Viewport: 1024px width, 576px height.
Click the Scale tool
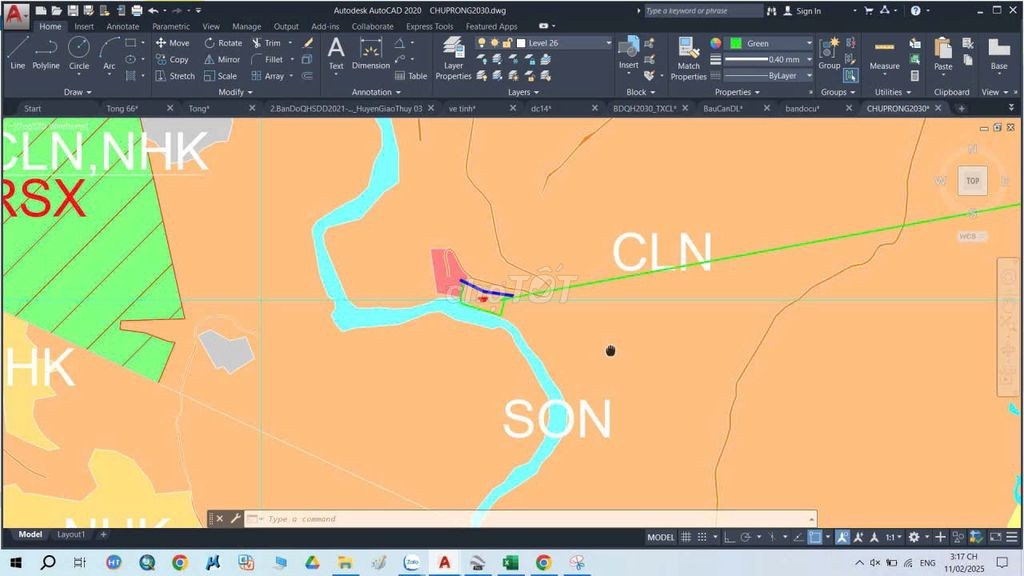(x=220, y=76)
